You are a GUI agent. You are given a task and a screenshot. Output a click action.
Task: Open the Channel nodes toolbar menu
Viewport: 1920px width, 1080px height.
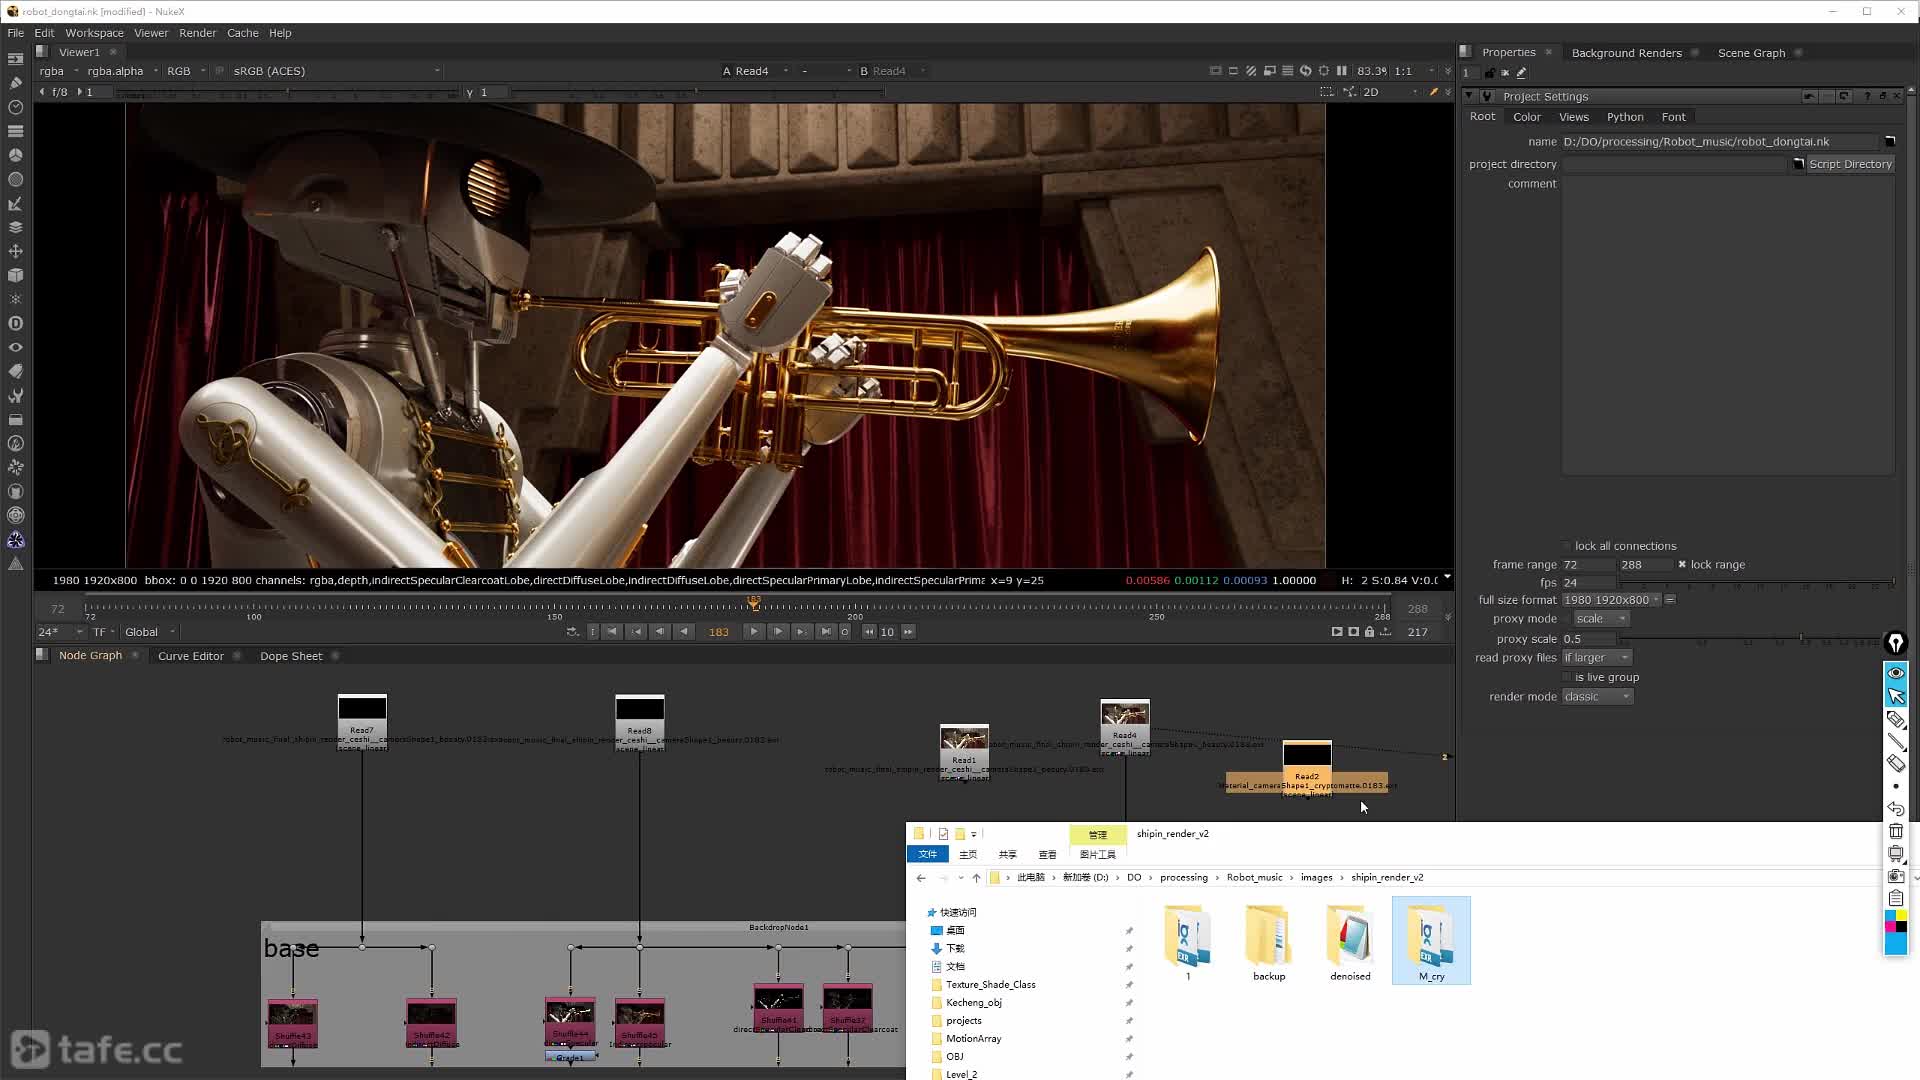point(15,131)
